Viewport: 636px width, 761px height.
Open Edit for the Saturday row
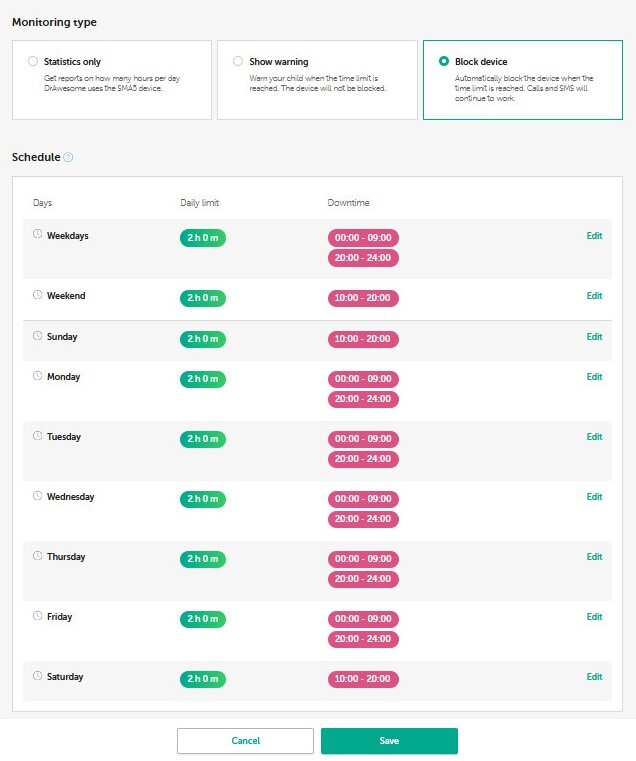pyautogui.click(x=594, y=677)
